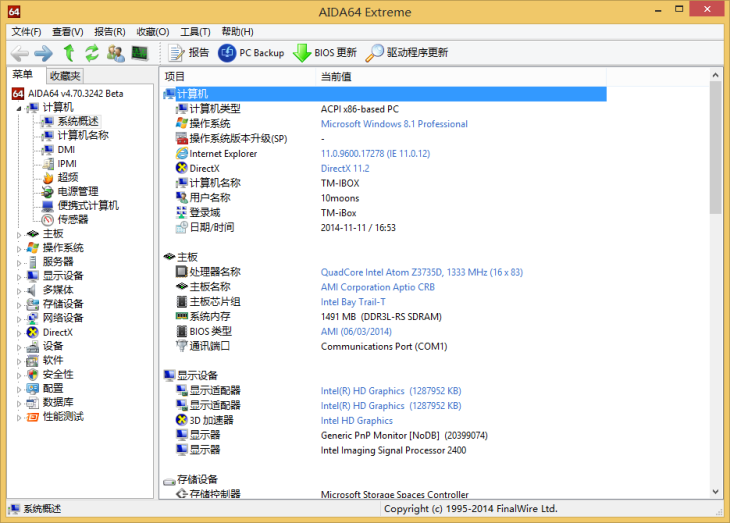Open the 帮助(H) menu
Image resolution: width=730 pixels, height=523 pixels.
point(237,32)
